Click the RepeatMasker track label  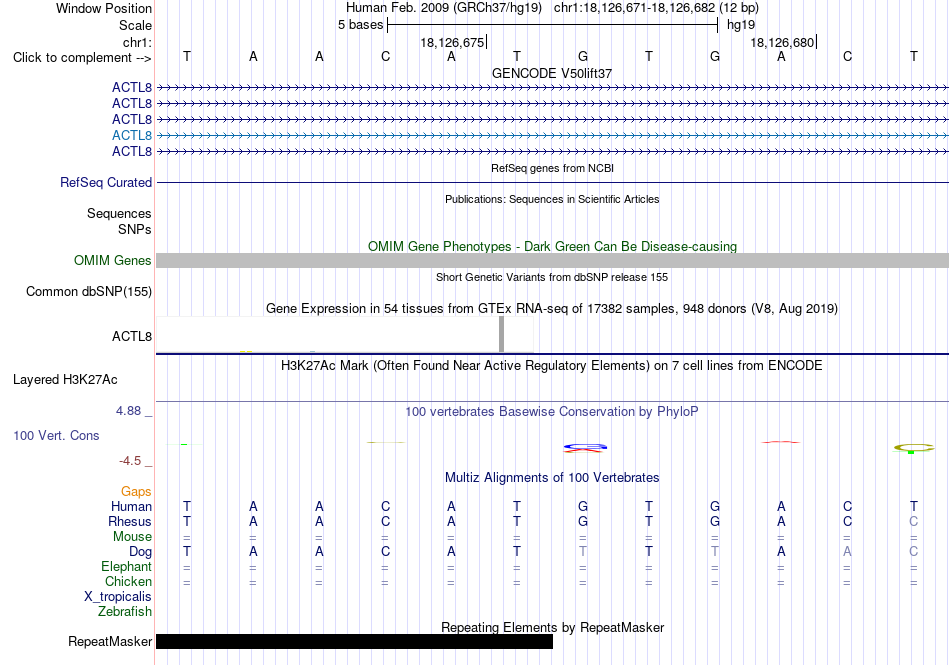click(x=110, y=641)
